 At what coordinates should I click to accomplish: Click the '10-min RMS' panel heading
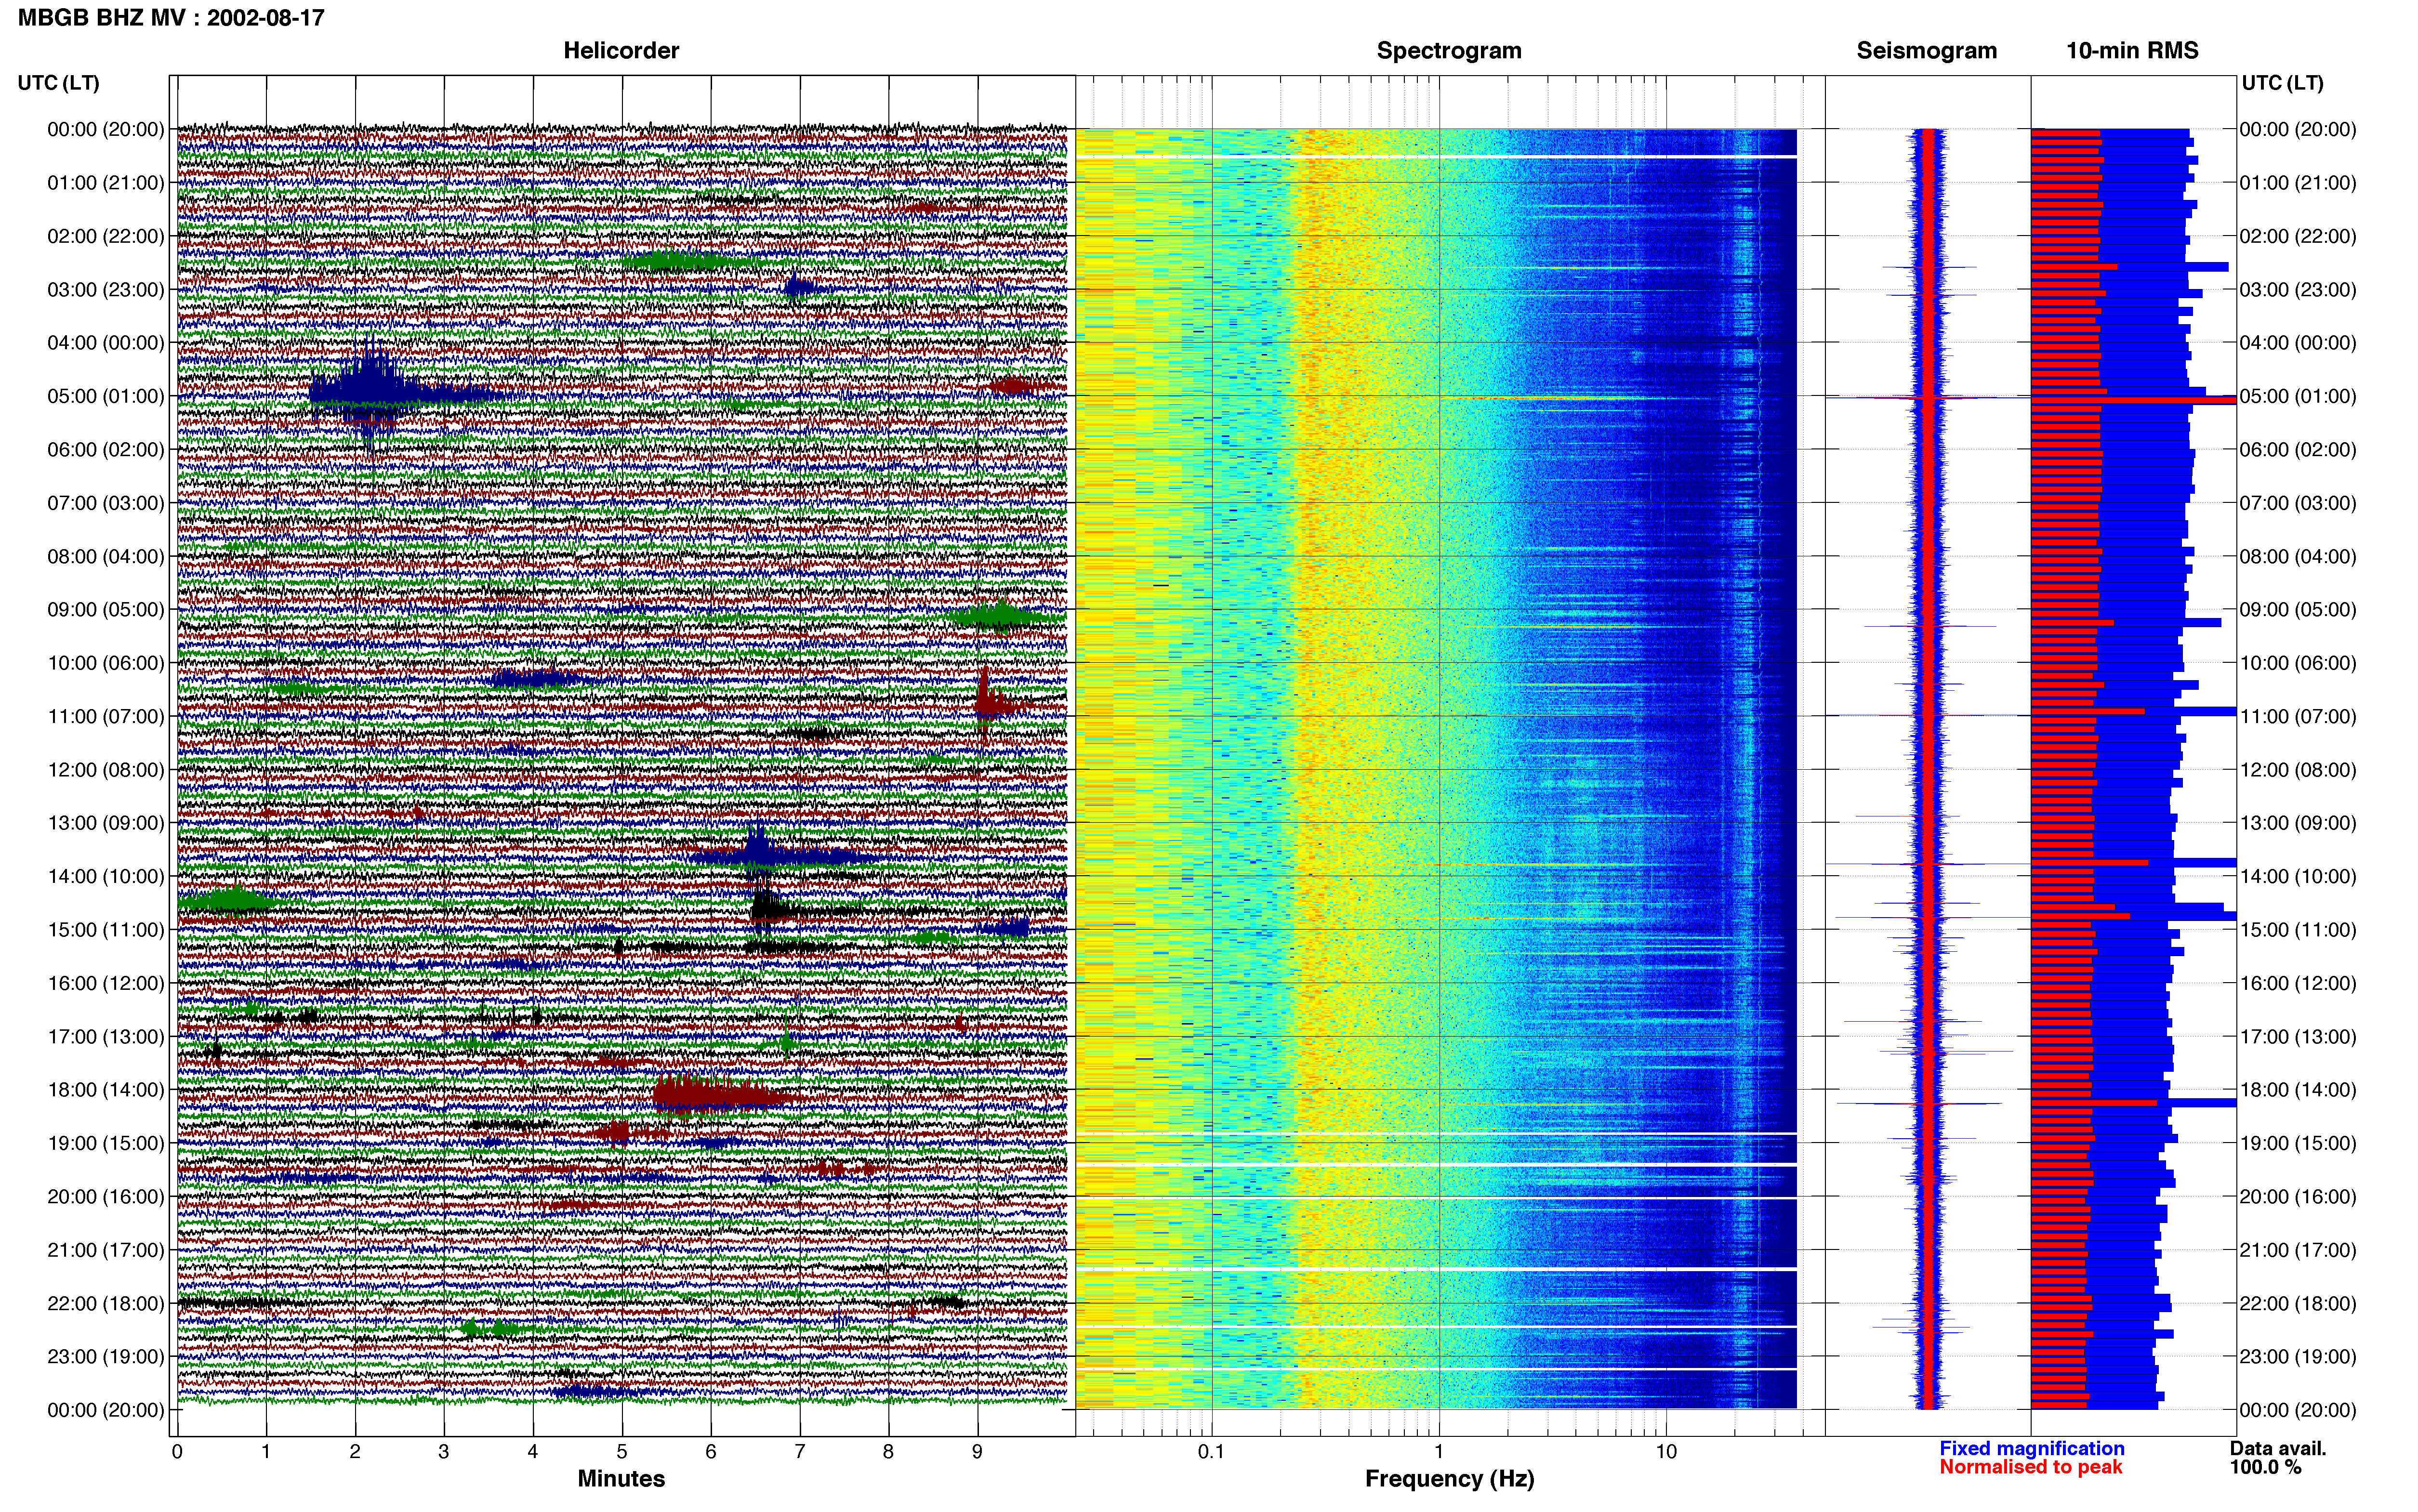pos(2132,50)
